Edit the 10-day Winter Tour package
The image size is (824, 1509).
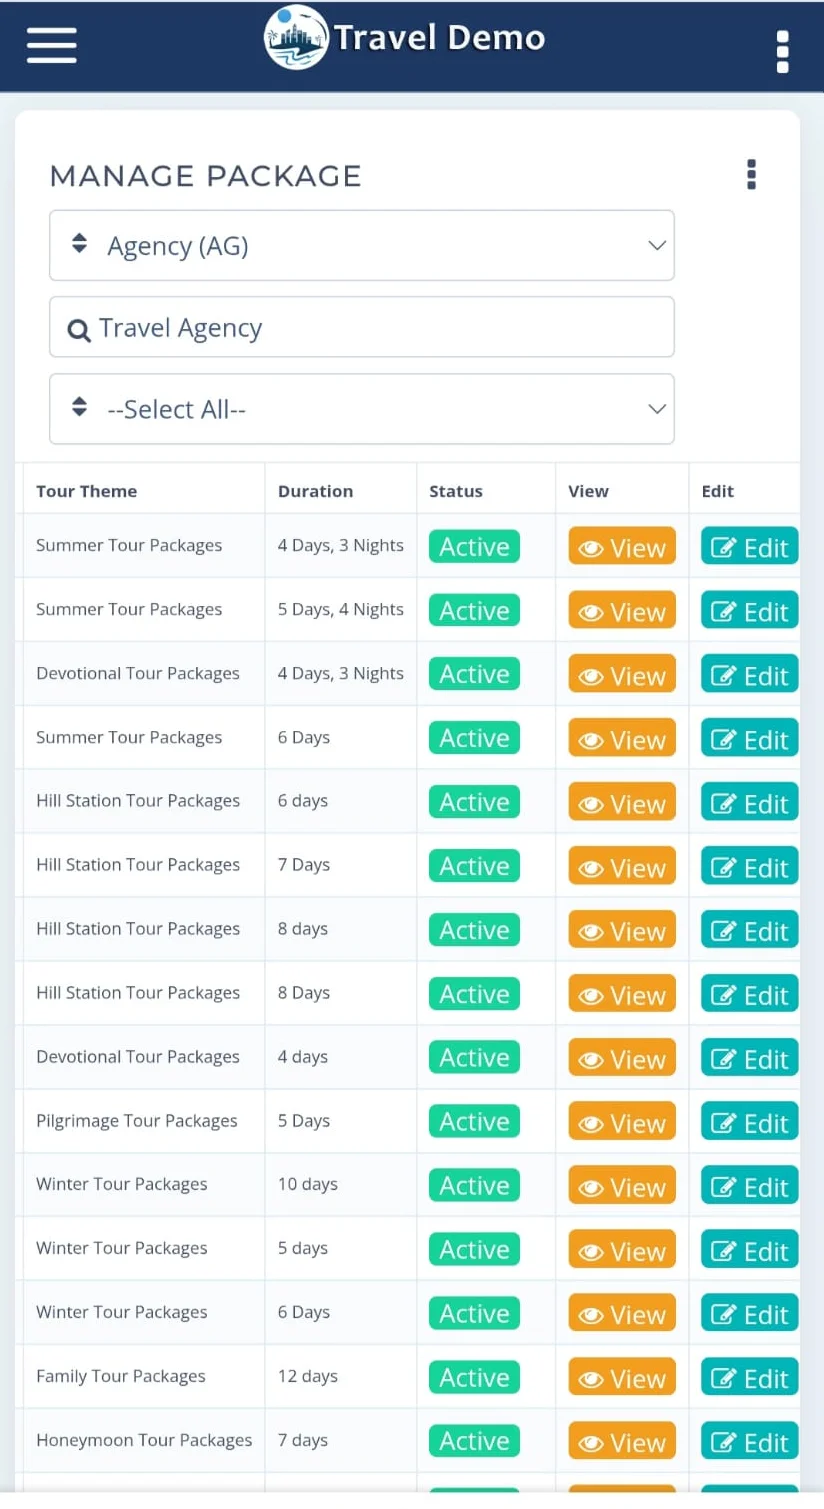tap(749, 1185)
